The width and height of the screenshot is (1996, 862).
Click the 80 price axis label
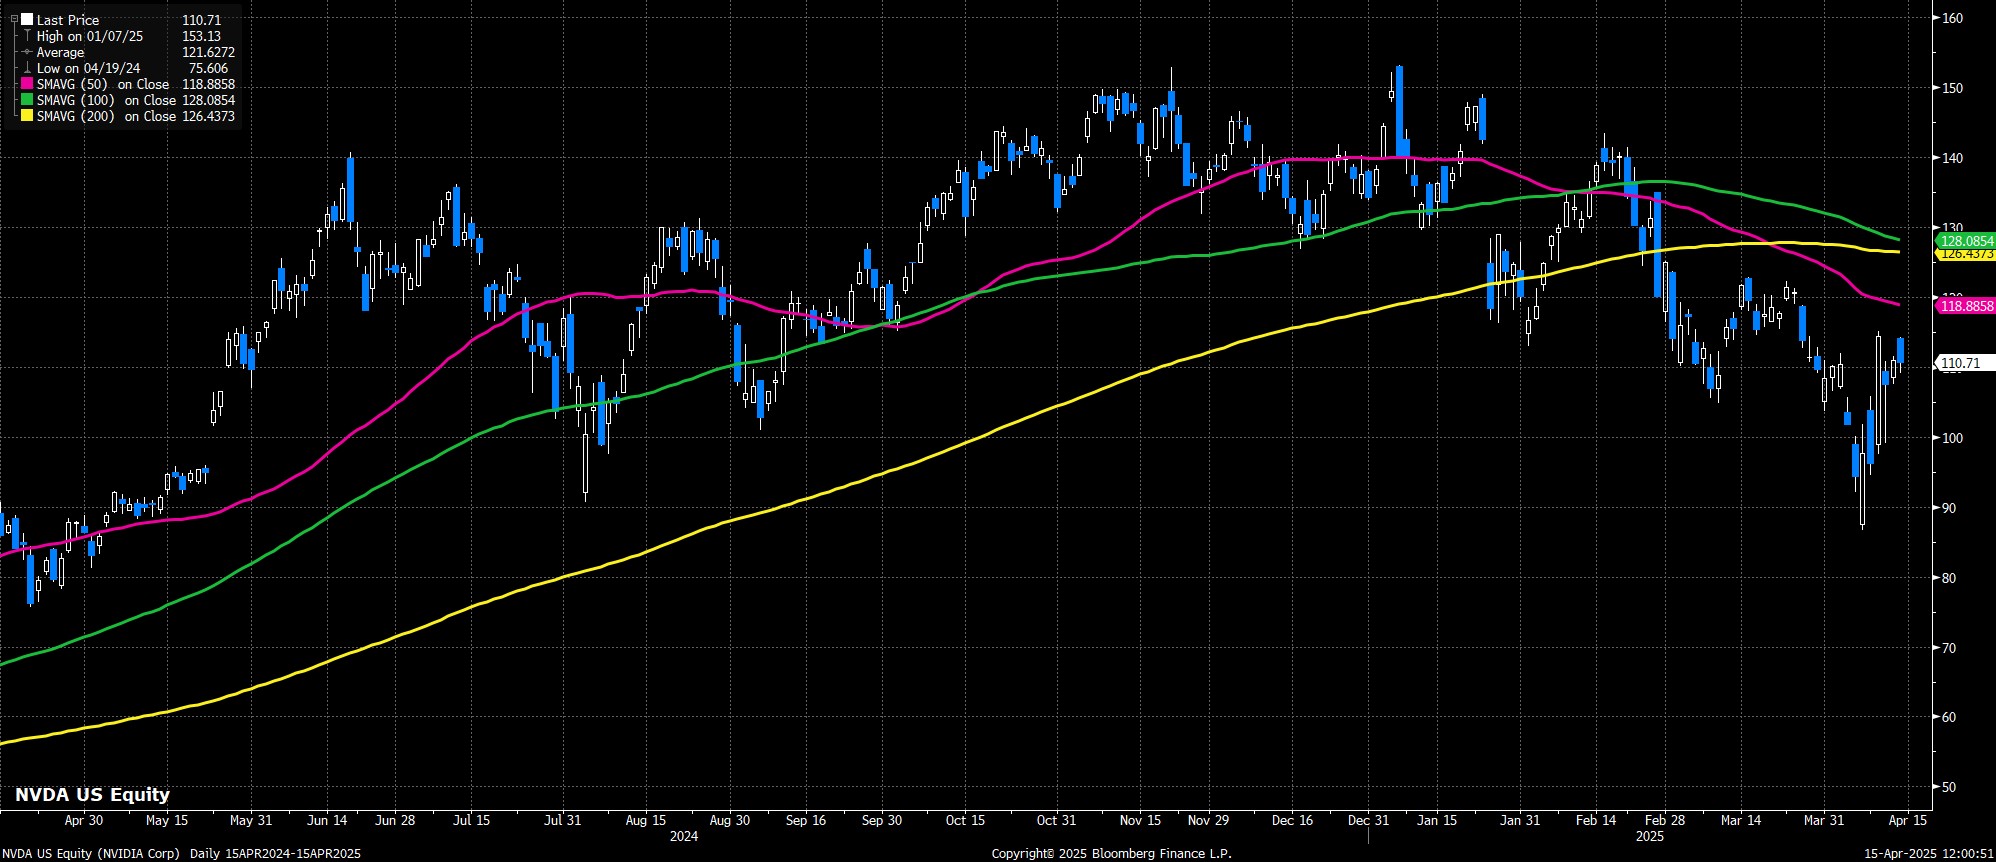click(1950, 578)
